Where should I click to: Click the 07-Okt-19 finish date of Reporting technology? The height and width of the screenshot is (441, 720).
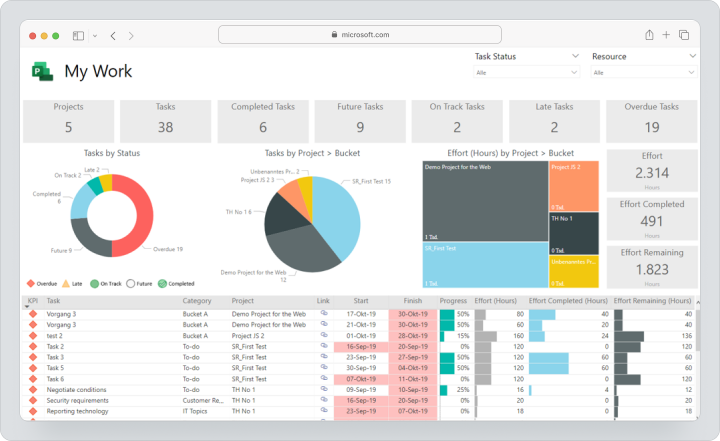[412, 411]
